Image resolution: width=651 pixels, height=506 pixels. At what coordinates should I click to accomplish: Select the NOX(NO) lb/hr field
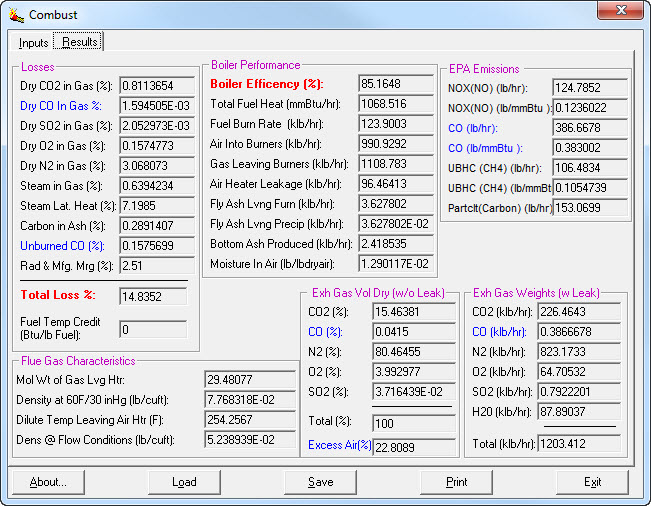[590, 88]
